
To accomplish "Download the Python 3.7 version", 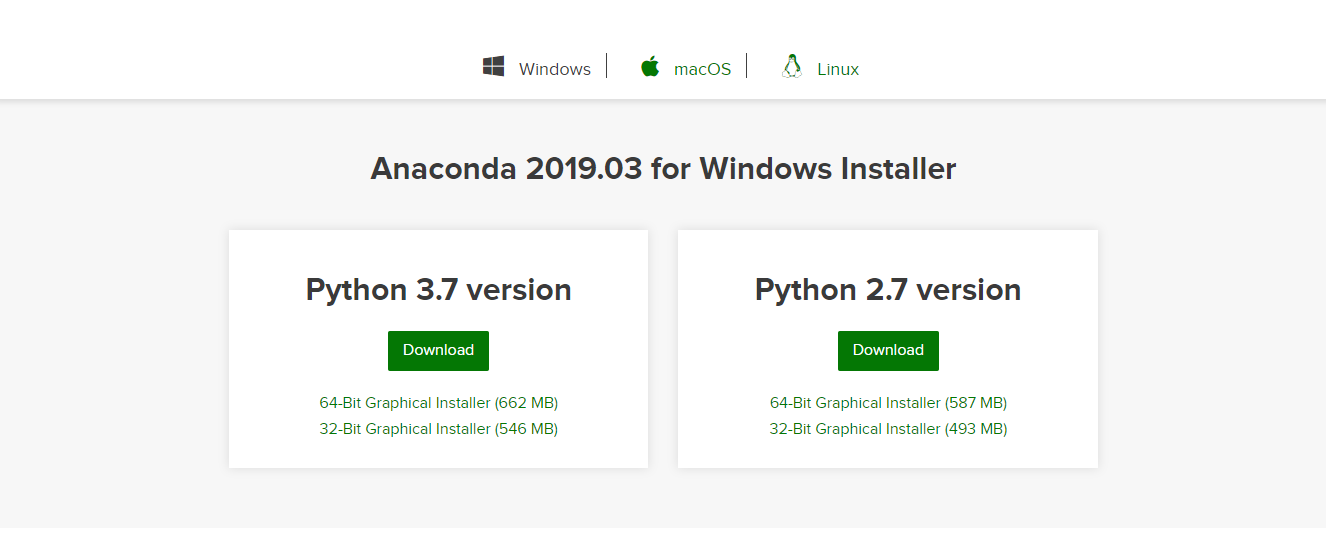I will click(x=438, y=350).
